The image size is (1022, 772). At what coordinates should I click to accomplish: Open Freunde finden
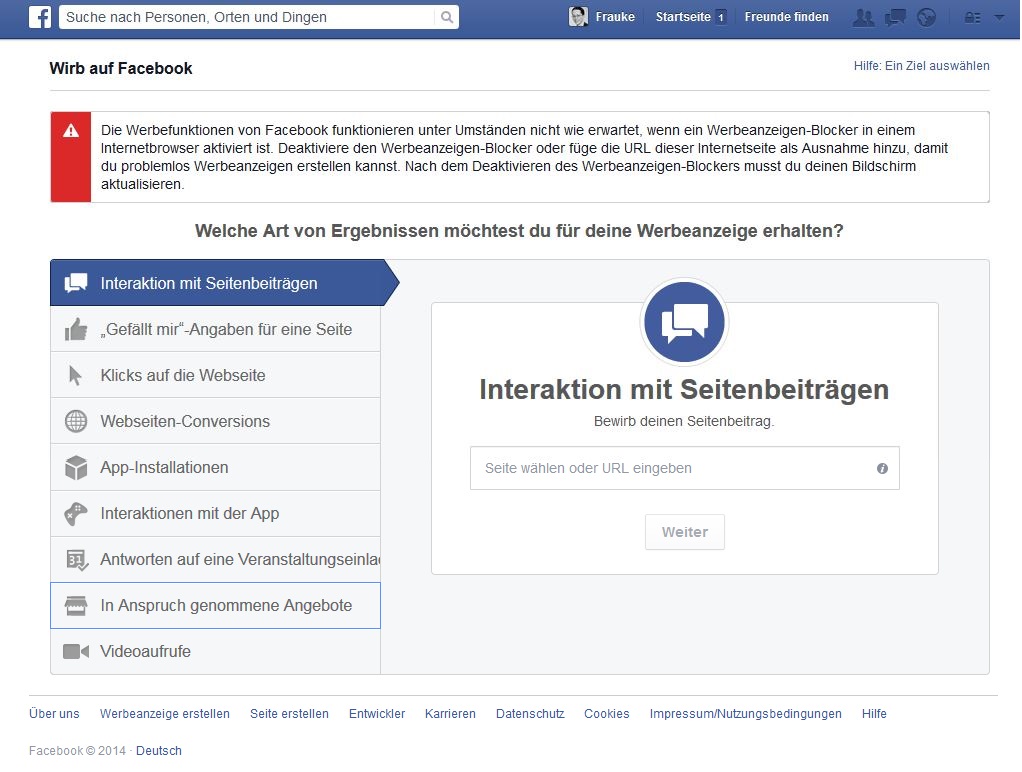tap(786, 17)
